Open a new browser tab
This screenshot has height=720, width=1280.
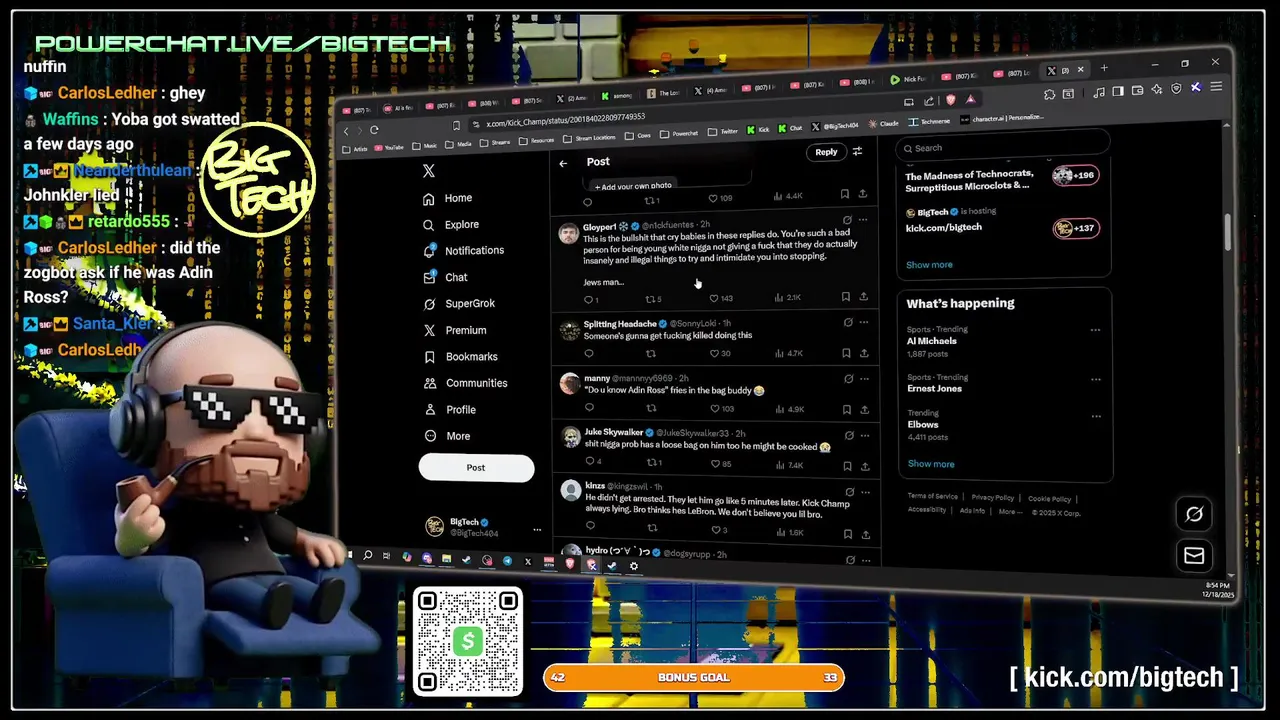coord(1104,69)
